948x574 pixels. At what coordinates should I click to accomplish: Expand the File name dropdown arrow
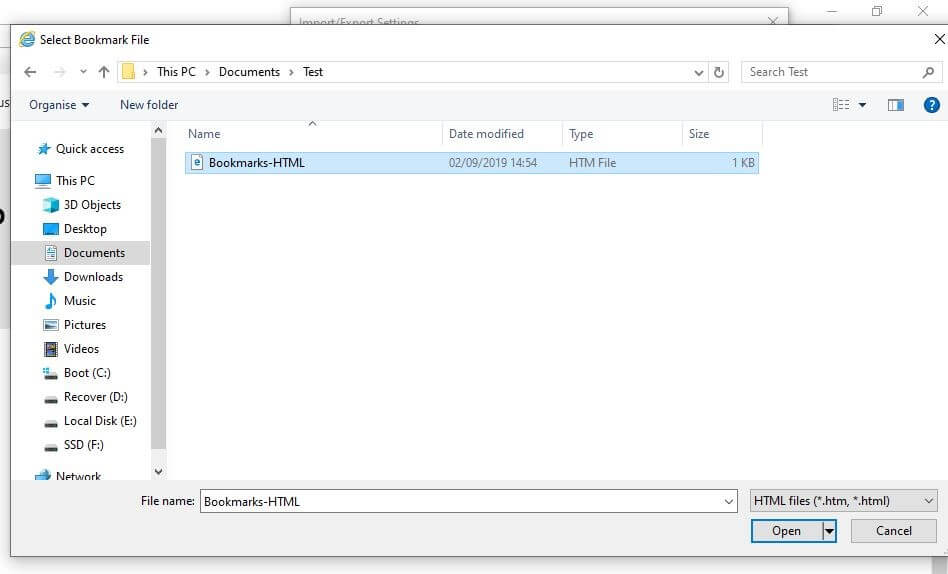[x=729, y=501]
